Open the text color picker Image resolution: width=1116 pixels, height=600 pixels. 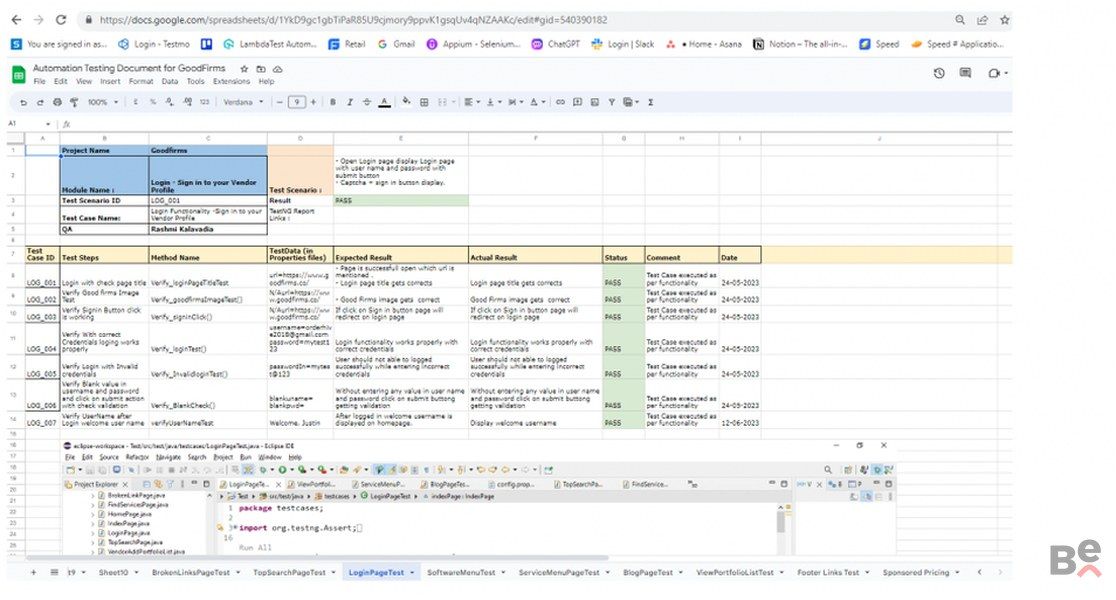(x=384, y=102)
